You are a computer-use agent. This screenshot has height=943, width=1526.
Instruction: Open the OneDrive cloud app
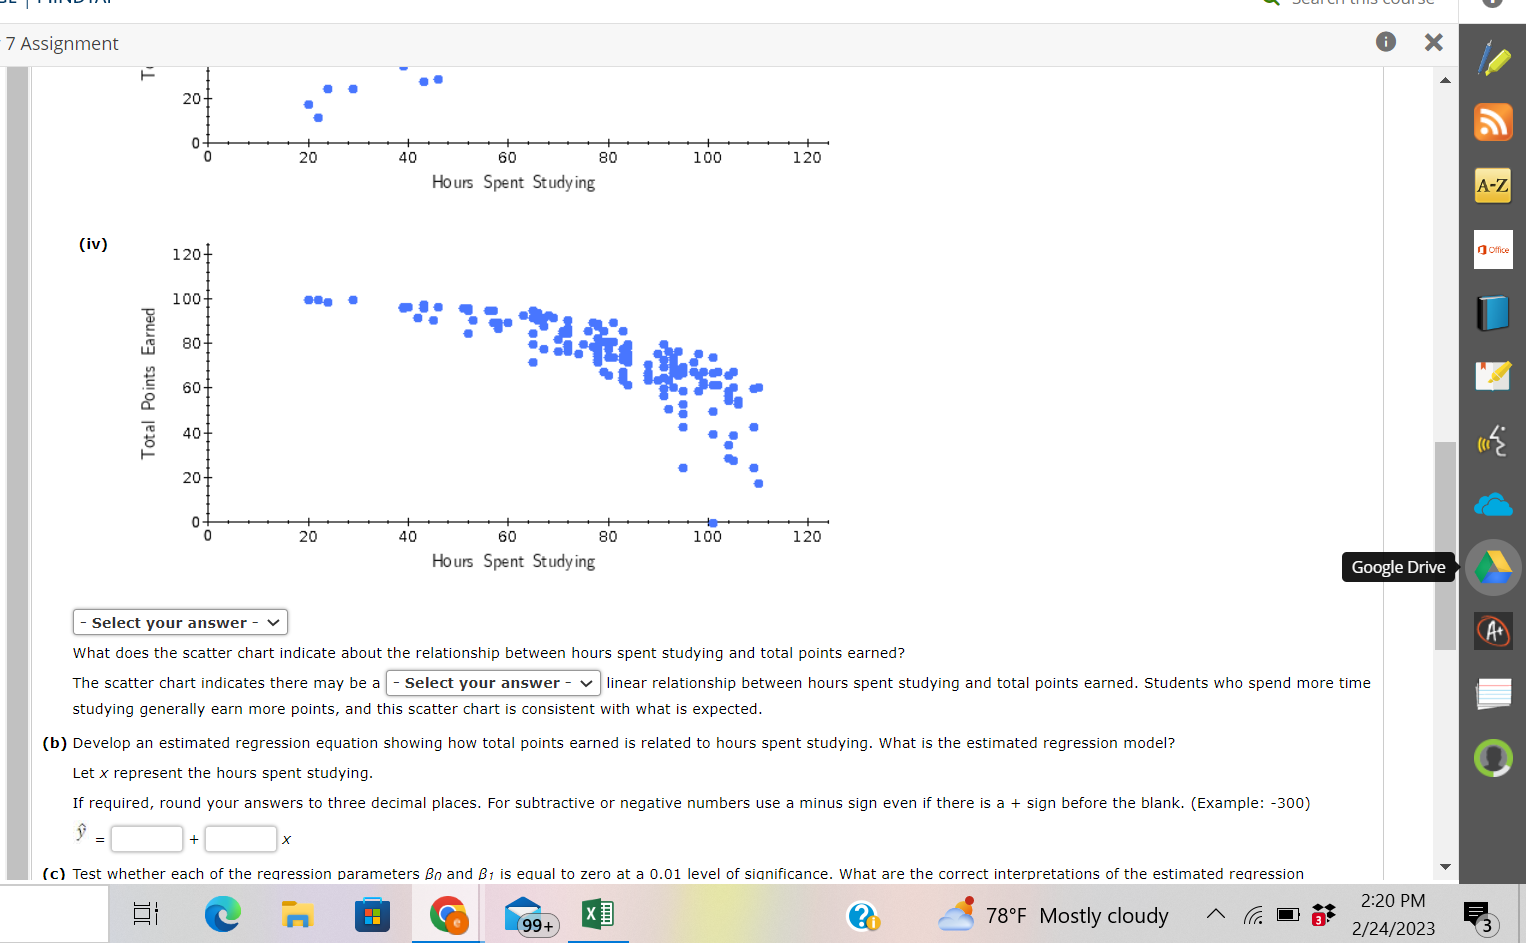tap(1493, 504)
